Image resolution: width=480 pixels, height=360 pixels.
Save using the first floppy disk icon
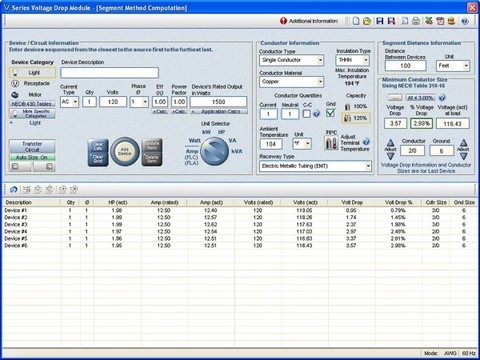point(380,21)
